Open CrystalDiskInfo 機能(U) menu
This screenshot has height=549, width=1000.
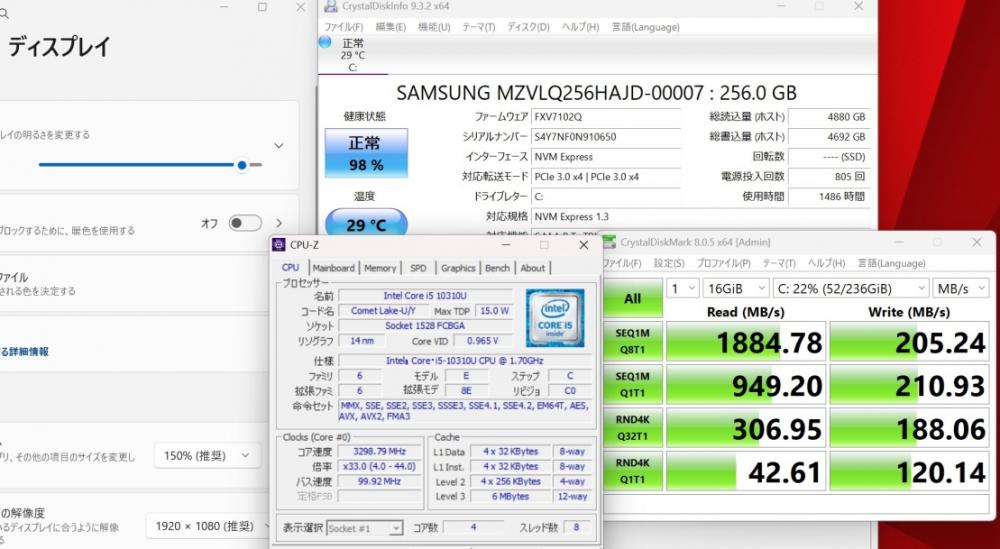(434, 27)
